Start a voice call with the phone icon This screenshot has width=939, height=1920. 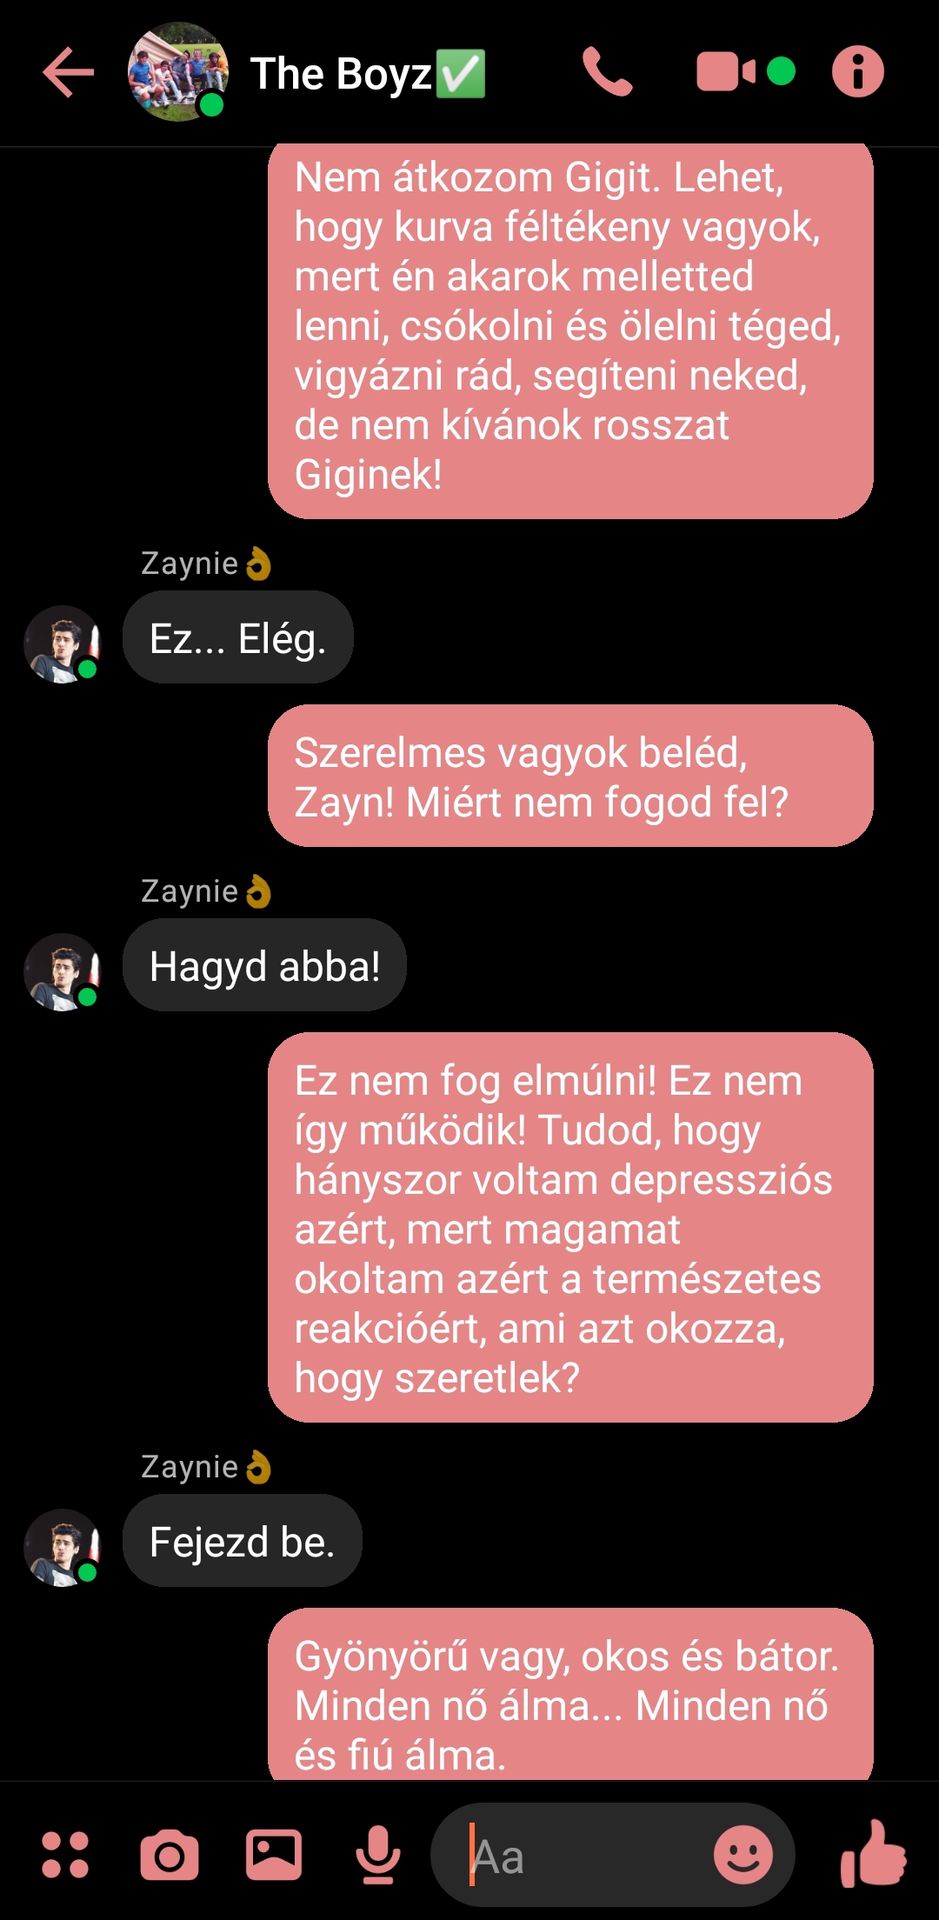[607, 72]
